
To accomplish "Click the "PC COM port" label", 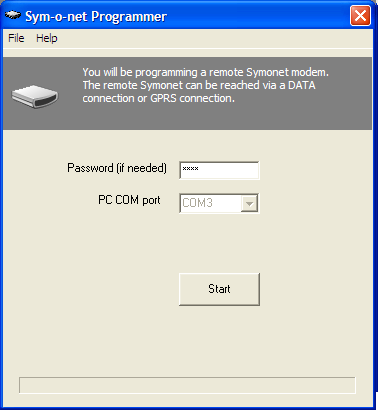I will [x=129, y=200].
